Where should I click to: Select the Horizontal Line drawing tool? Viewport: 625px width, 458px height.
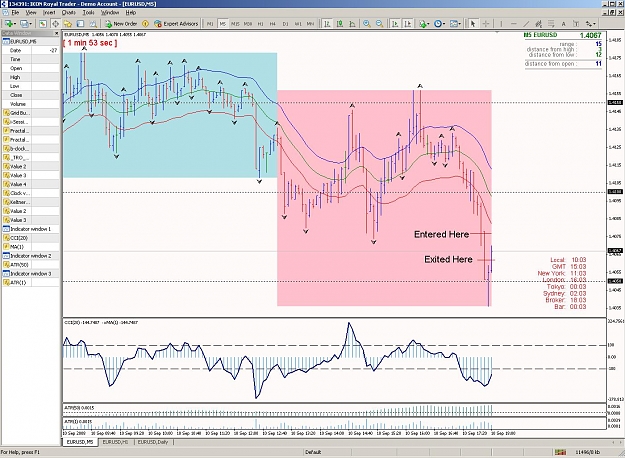tap(513, 24)
